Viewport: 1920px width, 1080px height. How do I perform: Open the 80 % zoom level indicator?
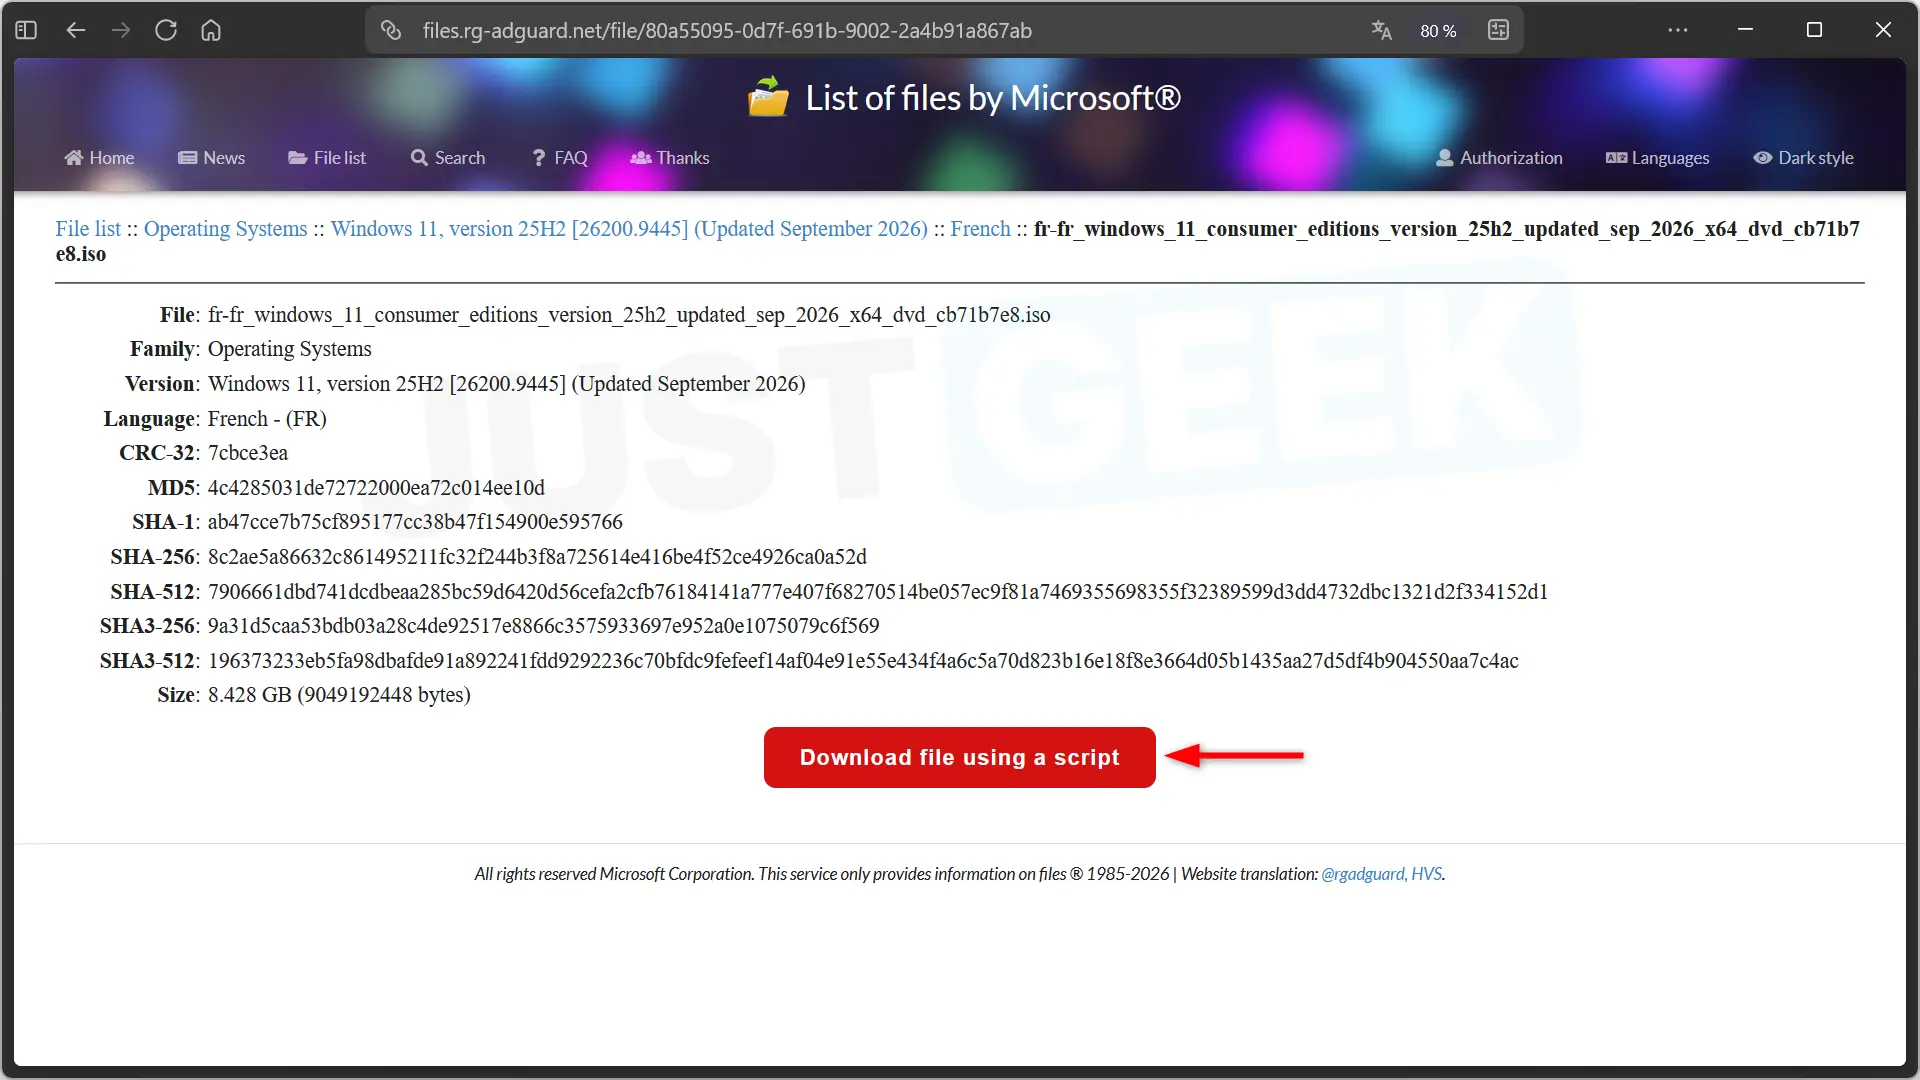tap(1438, 31)
